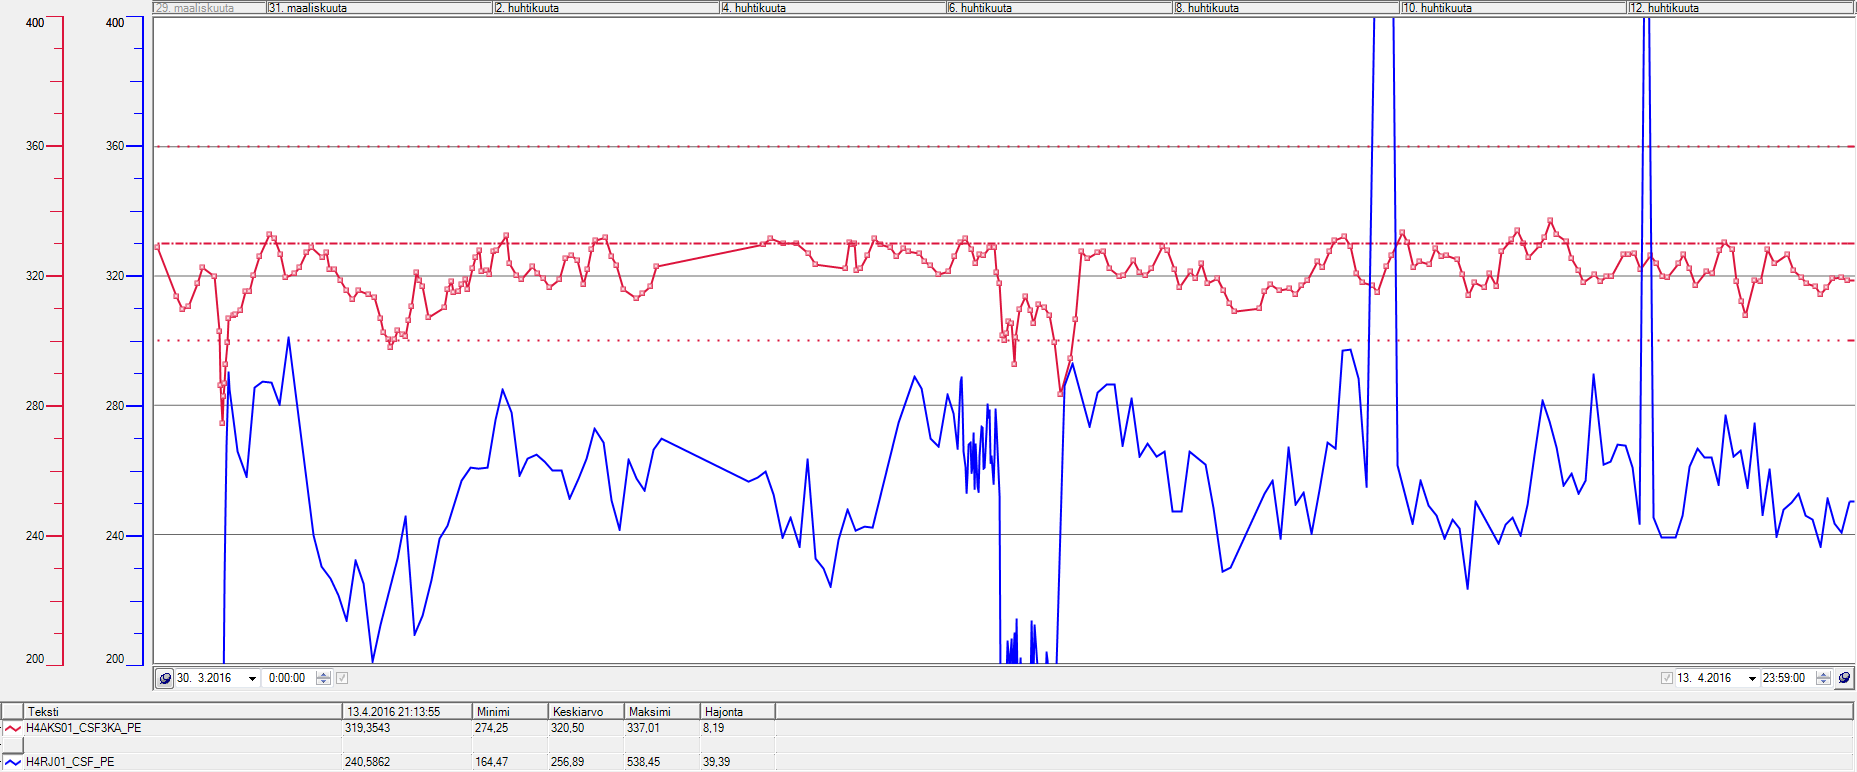Click deviation value 39,39 cell

(x=737, y=762)
